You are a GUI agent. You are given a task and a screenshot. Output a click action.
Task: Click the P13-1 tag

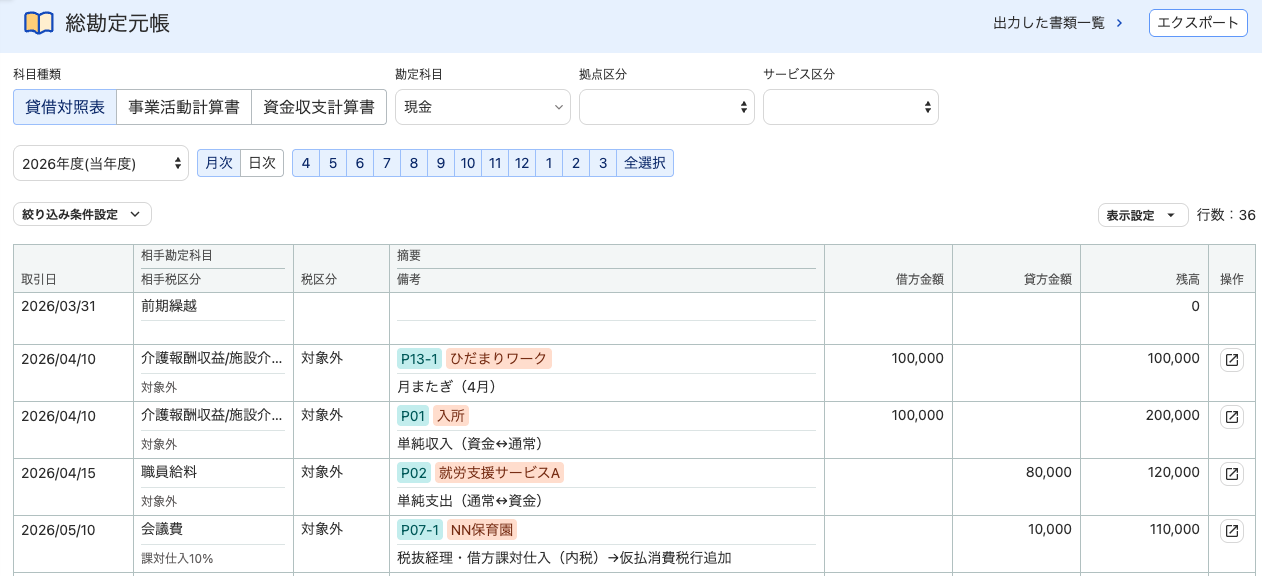point(419,358)
